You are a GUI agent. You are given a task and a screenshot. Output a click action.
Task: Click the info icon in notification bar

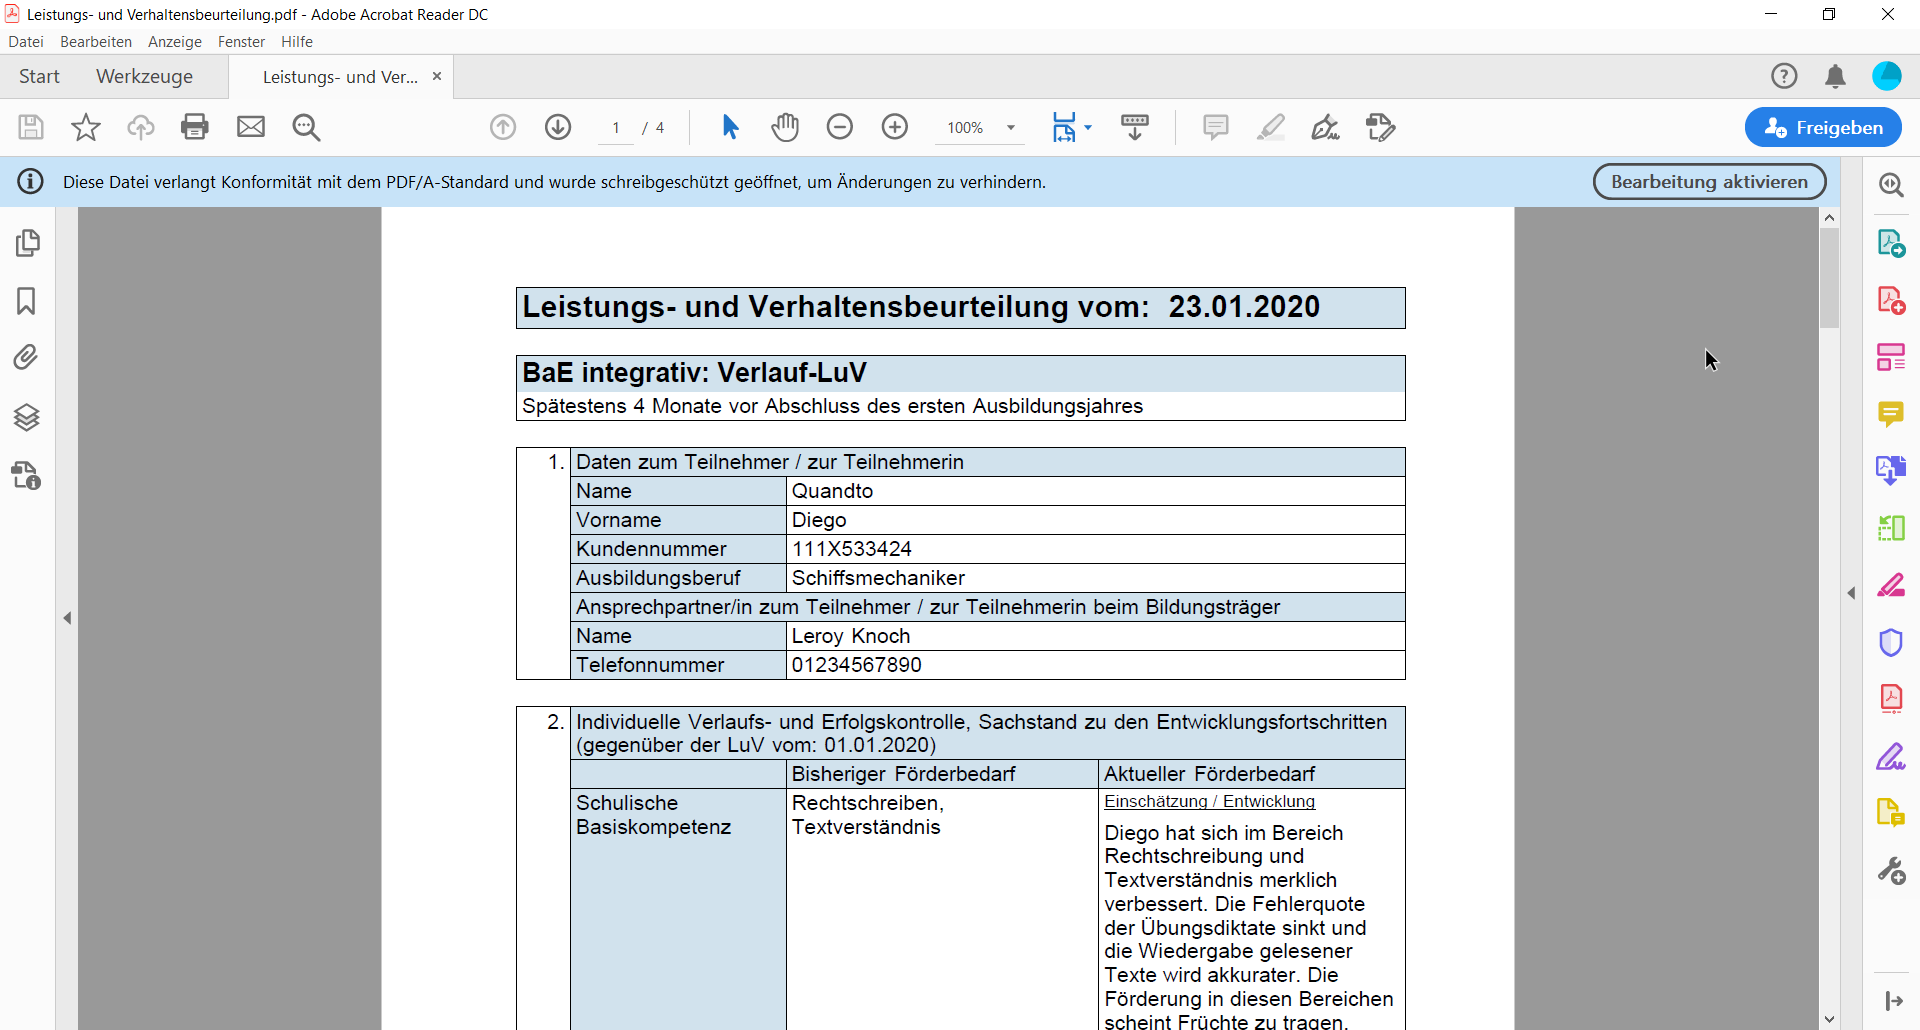coord(31,181)
